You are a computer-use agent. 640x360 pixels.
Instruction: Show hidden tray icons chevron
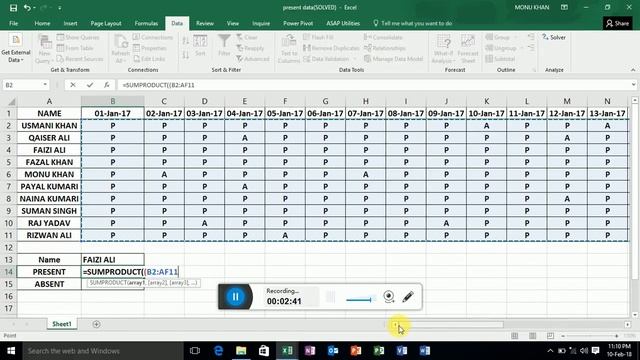550,351
